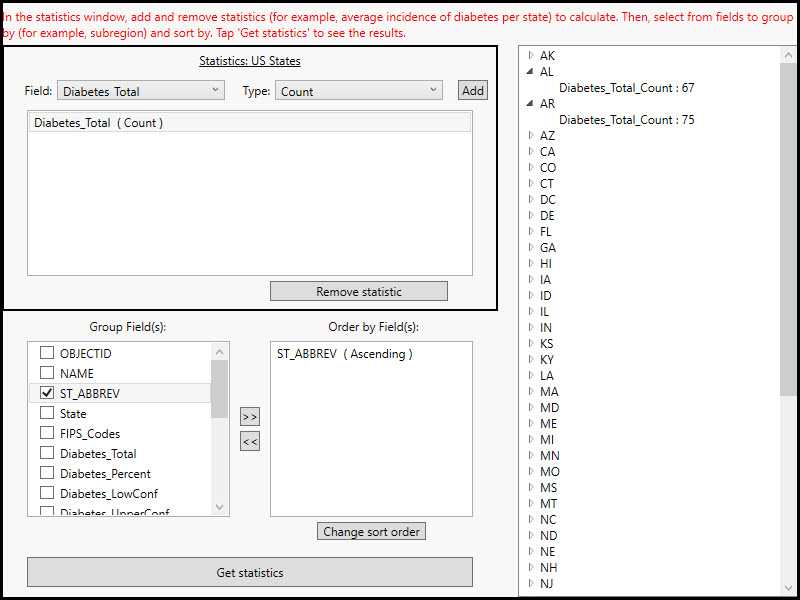Check the OBJECTID group field checkbox
This screenshot has width=800, height=600.
coord(47,353)
